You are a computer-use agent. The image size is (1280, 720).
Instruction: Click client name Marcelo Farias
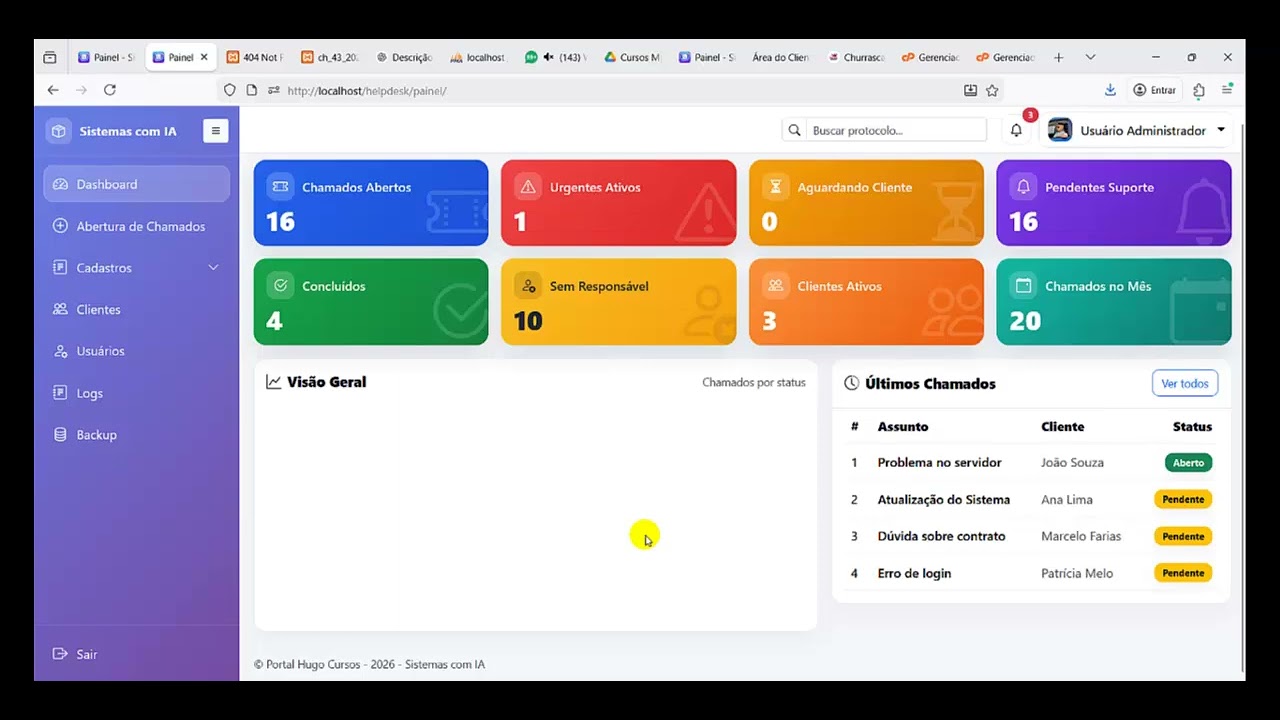(x=1081, y=536)
